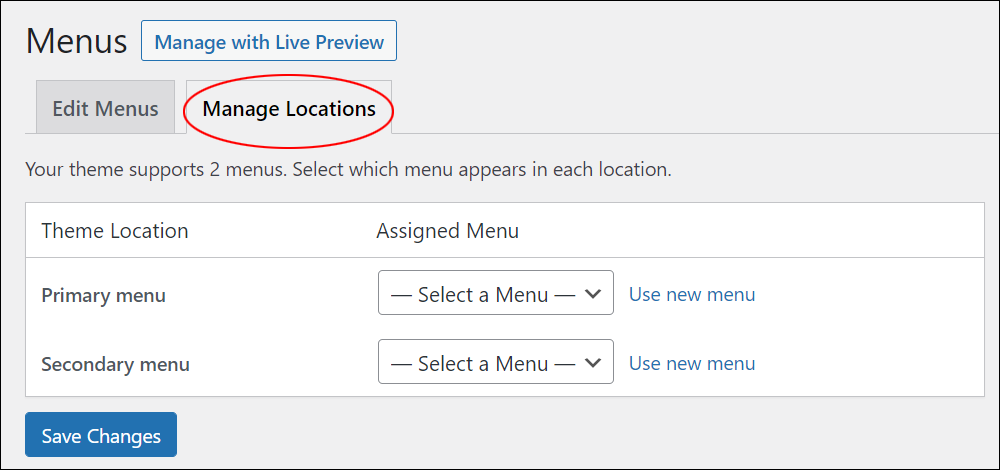The width and height of the screenshot is (1000, 470).
Task: Click the empty tab bar area beside Manage Locations
Action: [x=695, y=108]
